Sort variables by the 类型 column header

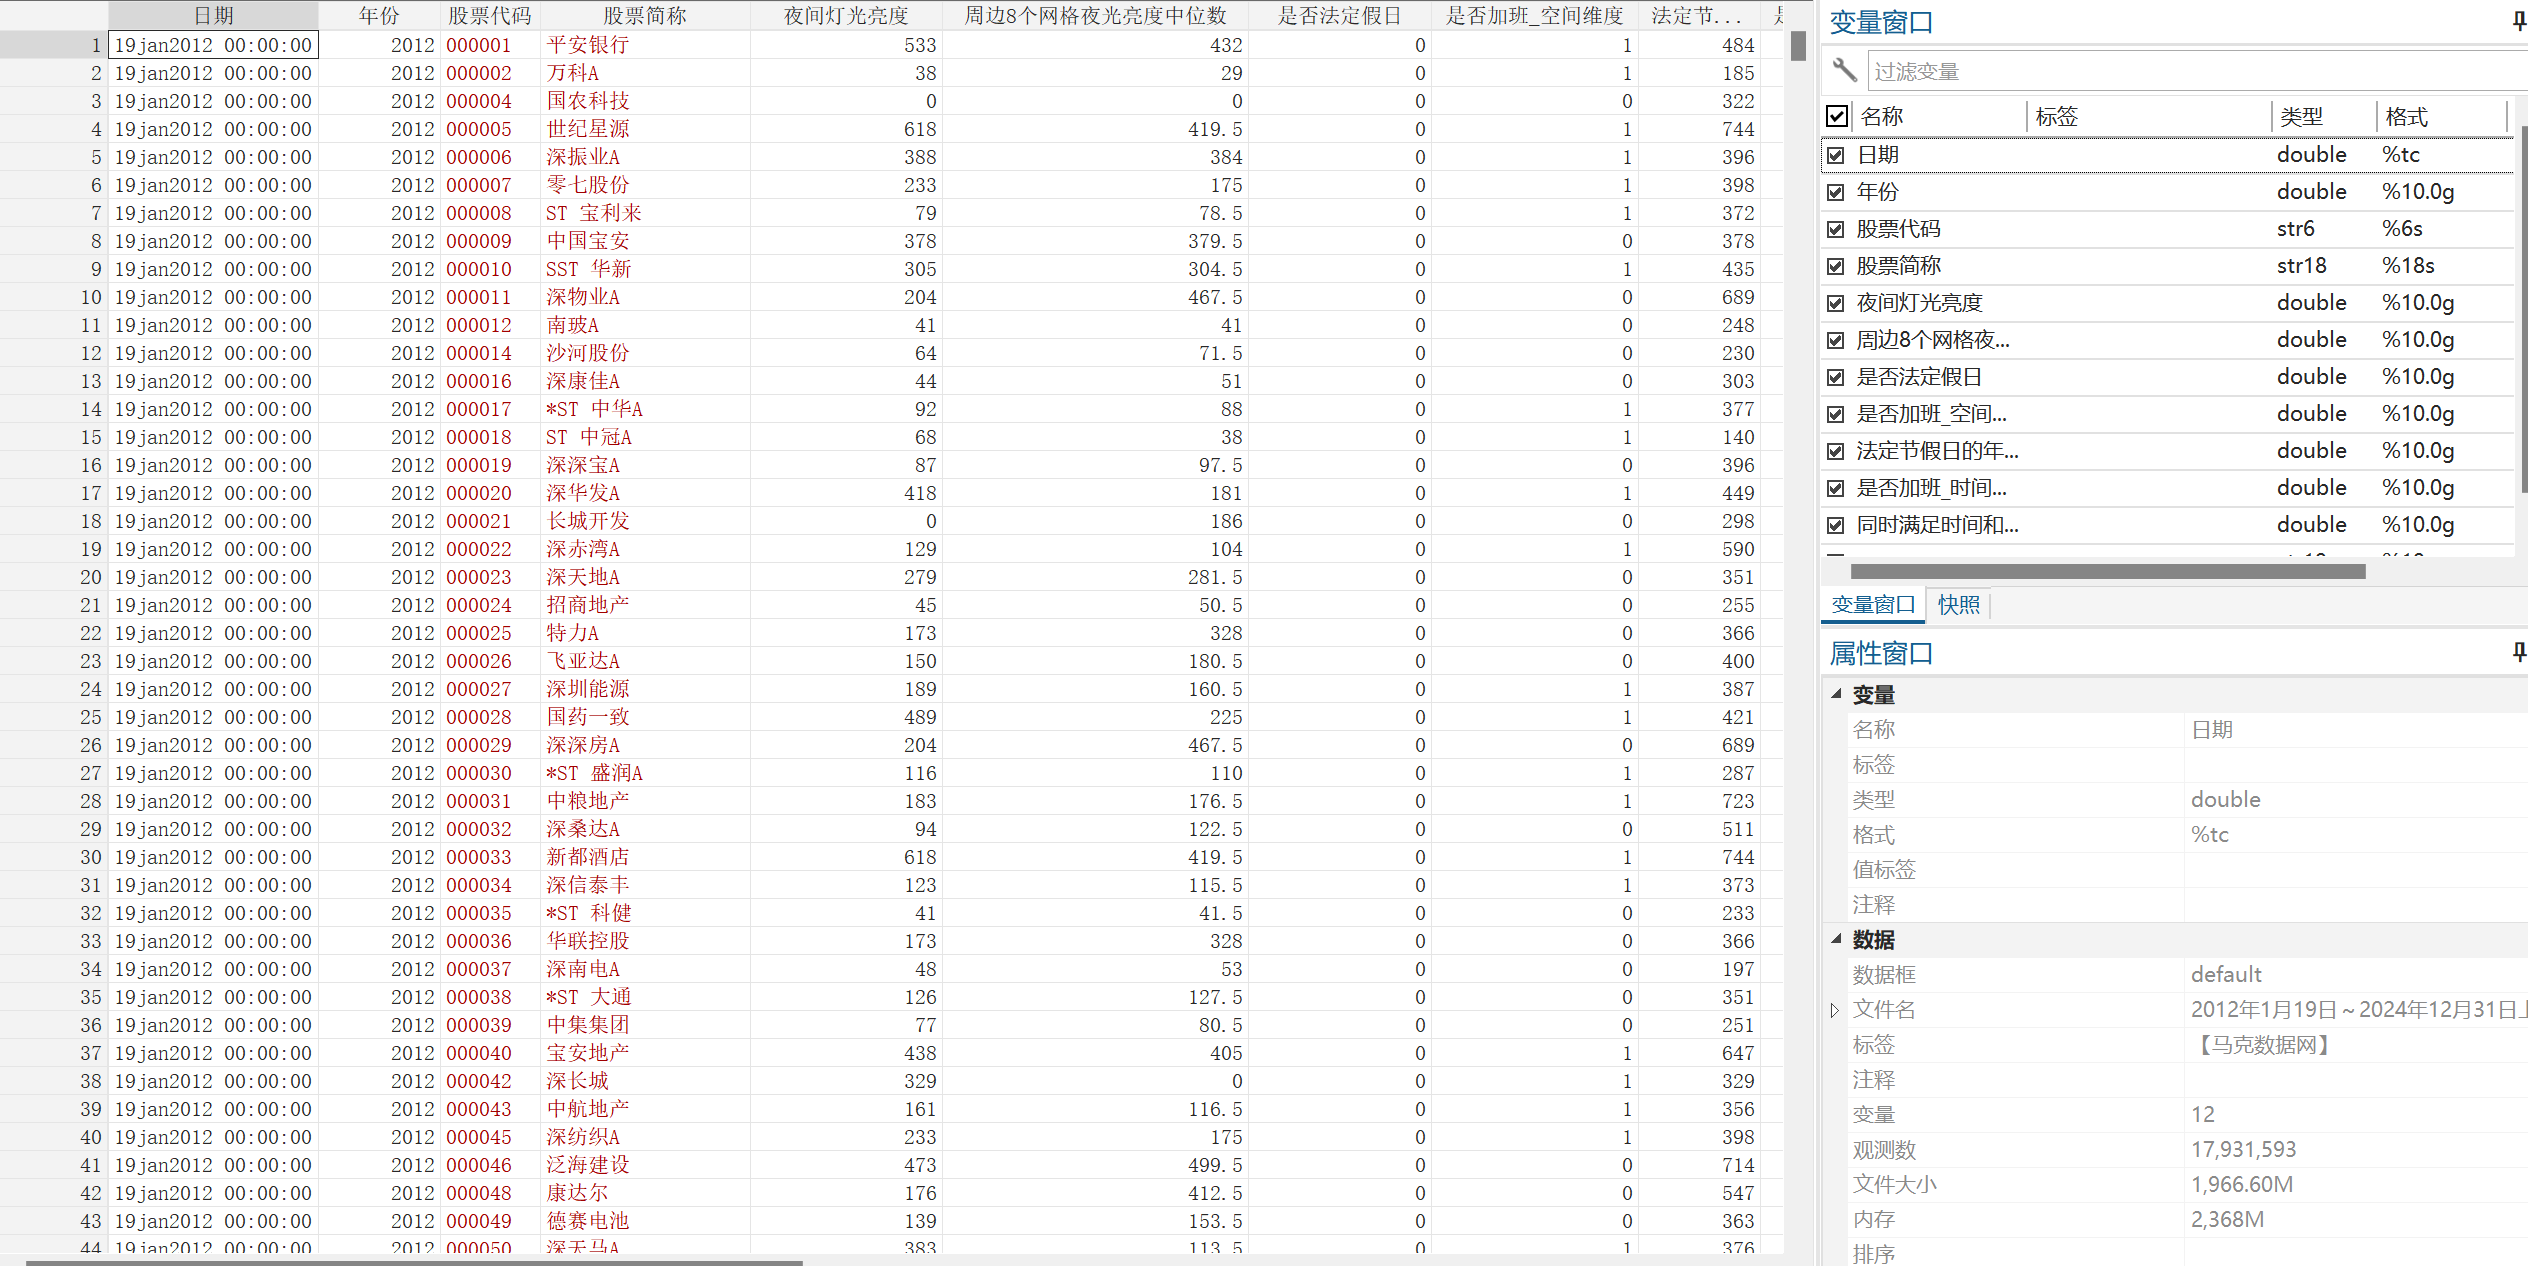coord(2301,117)
